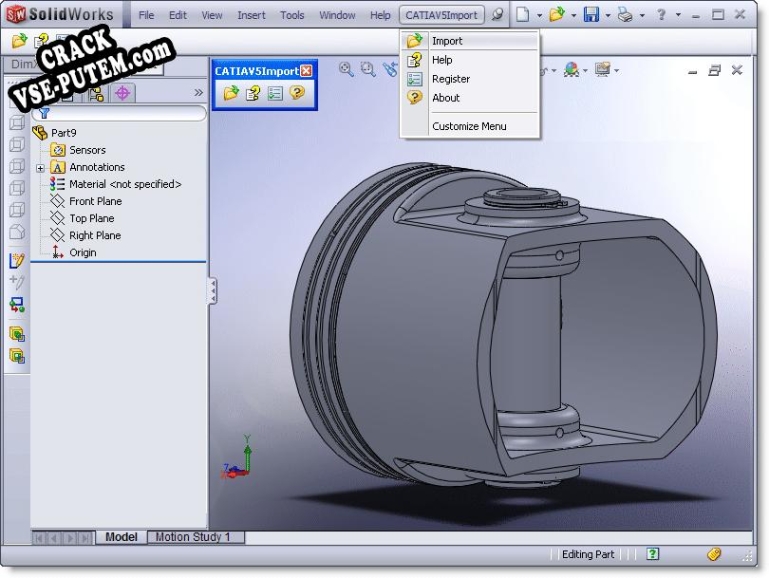Click Help icon in floating CATIAV5Import toolbar
The width and height of the screenshot is (769, 578).
[253, 93]
